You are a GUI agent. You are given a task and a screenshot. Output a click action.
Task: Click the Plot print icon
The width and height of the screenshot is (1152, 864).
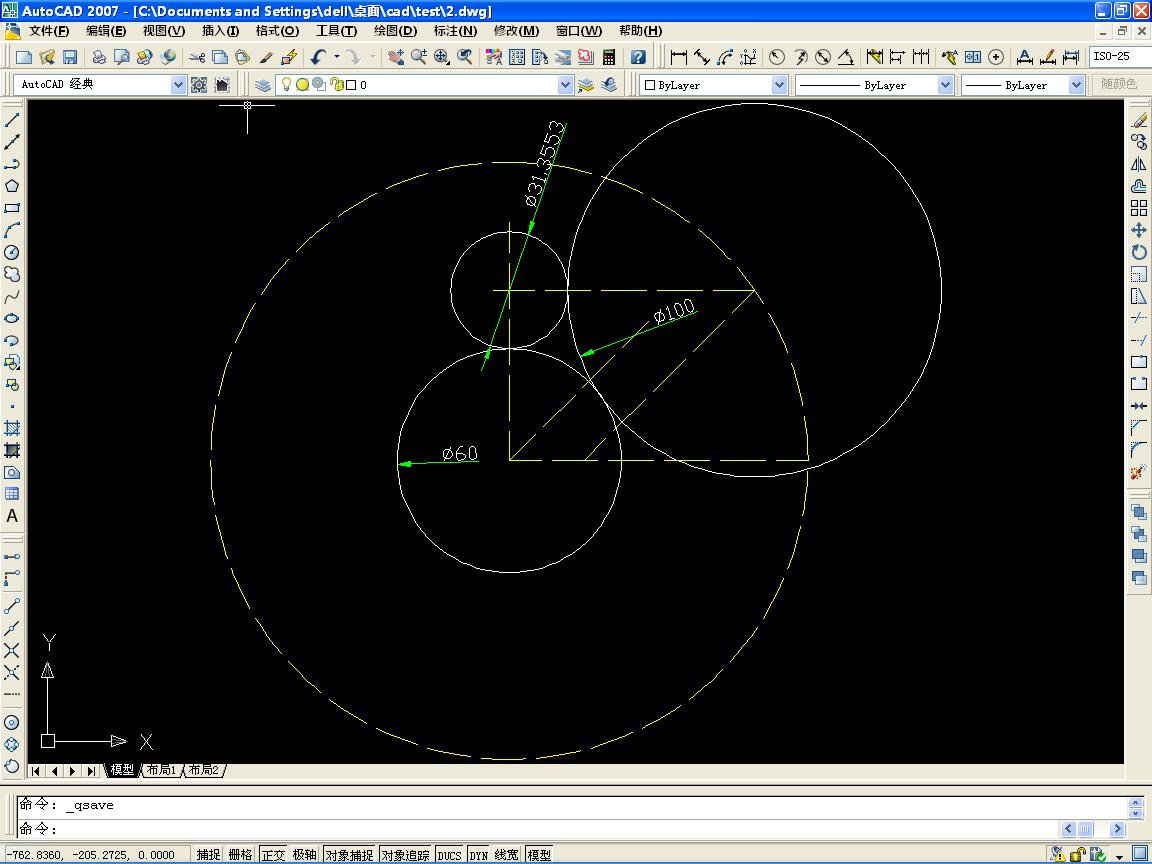tap(98, 57)
